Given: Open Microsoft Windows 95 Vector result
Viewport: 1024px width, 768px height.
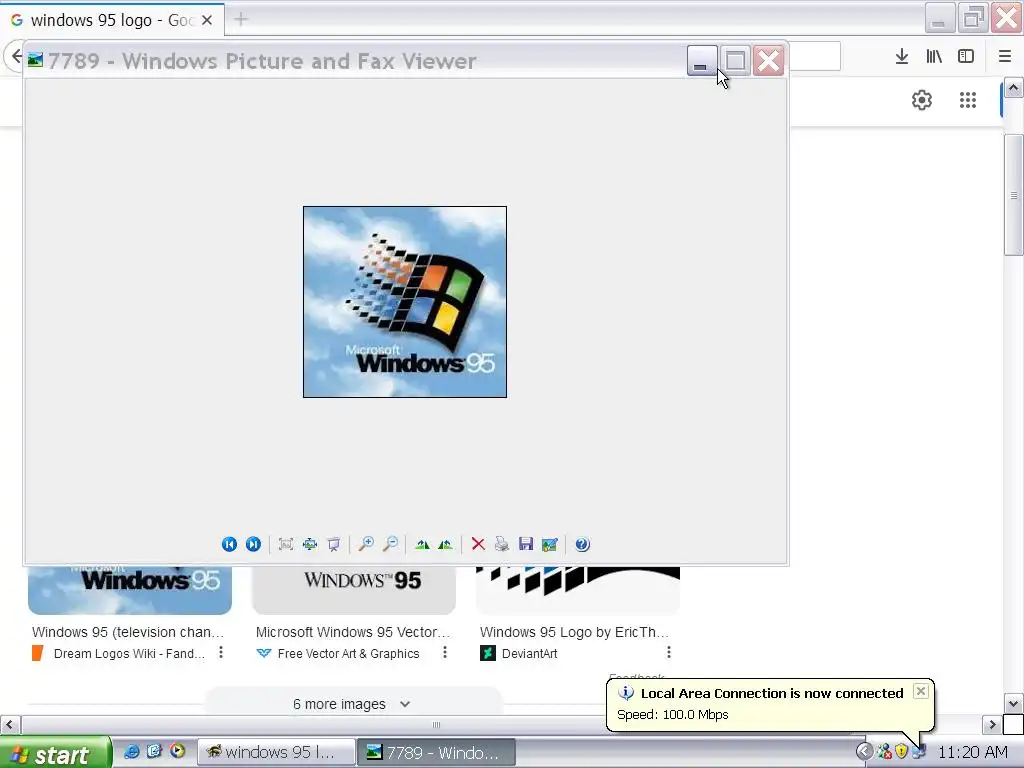Looking at the screenshot, I should pyautogui.click(x=353, y=632).
